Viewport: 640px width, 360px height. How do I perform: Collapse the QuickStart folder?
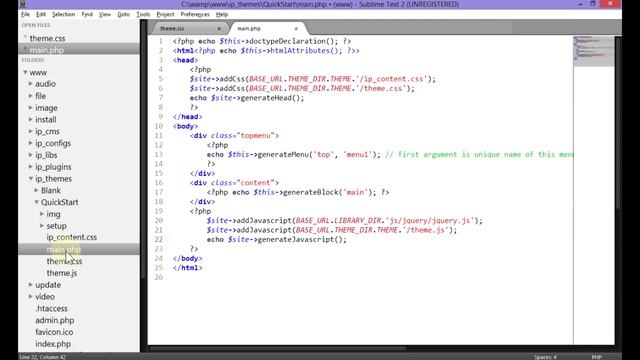(36, 202)
